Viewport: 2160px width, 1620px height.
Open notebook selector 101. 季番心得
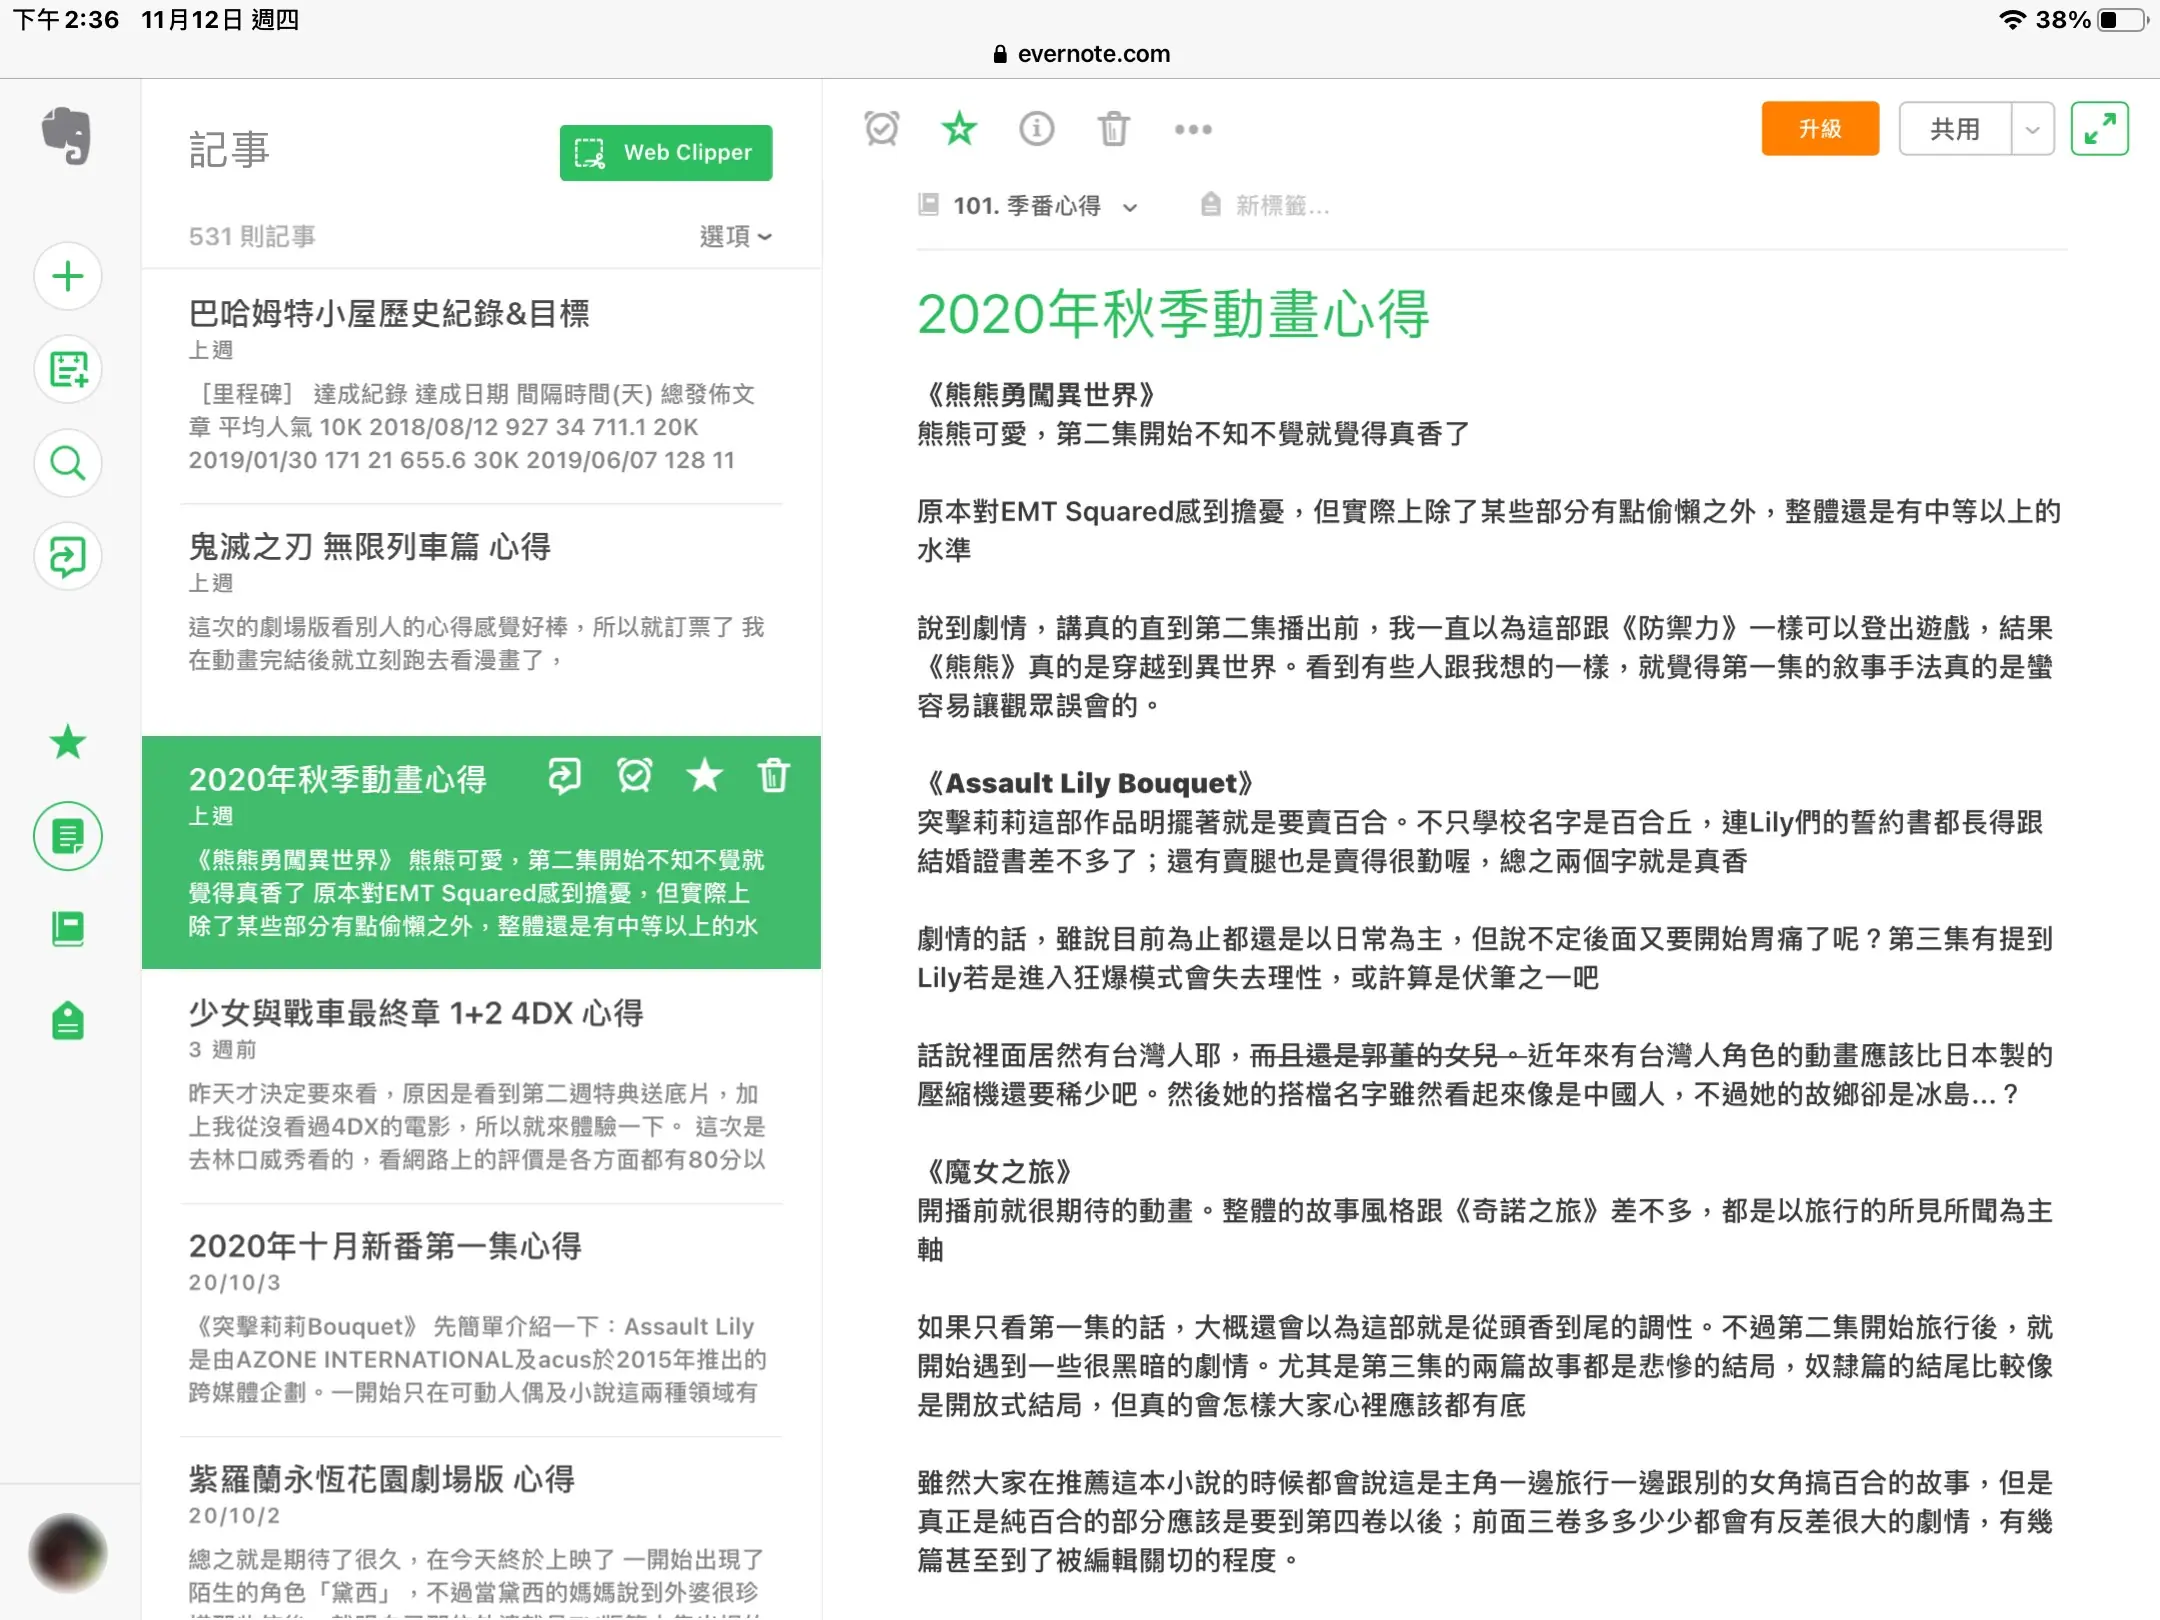tap(1028, 206)
